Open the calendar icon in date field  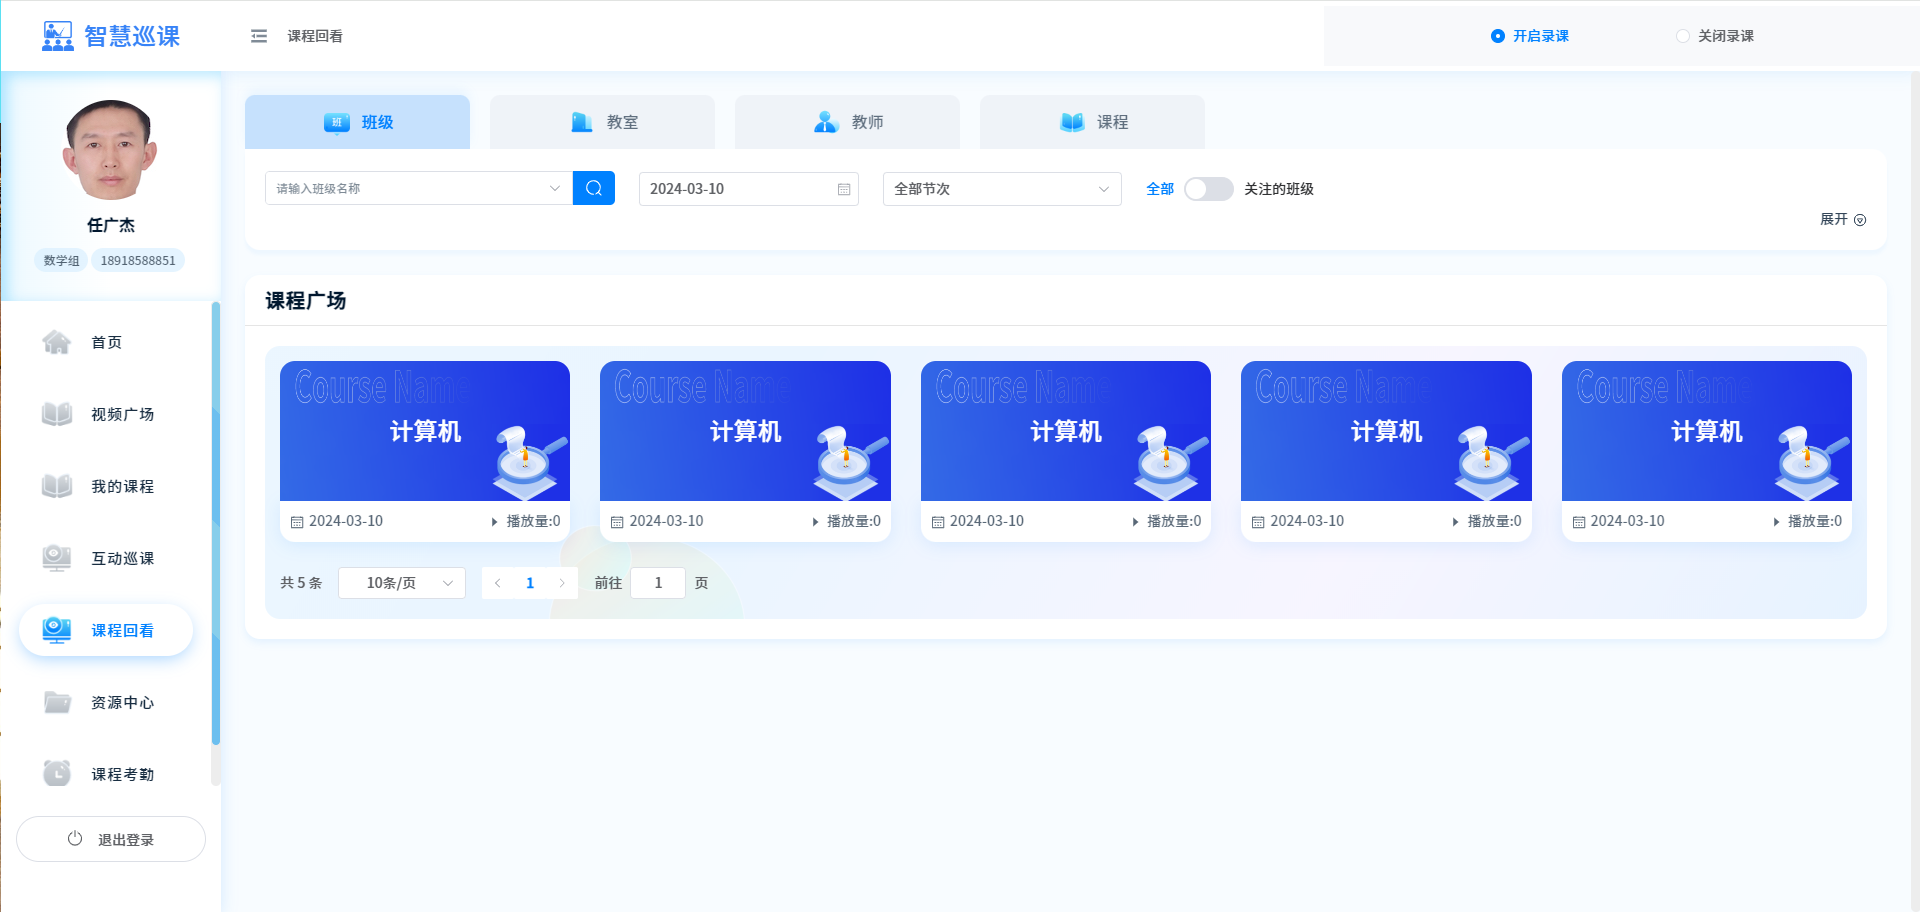(x=843, y=189)
